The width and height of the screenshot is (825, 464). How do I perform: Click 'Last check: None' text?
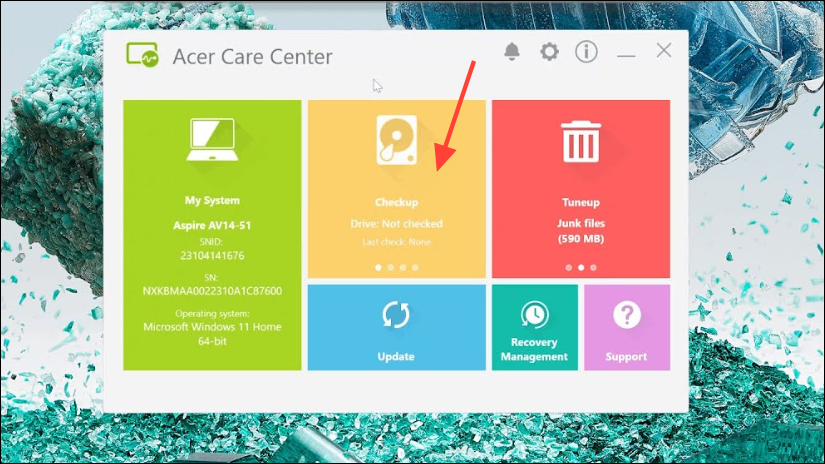click(x=397, y=242)
